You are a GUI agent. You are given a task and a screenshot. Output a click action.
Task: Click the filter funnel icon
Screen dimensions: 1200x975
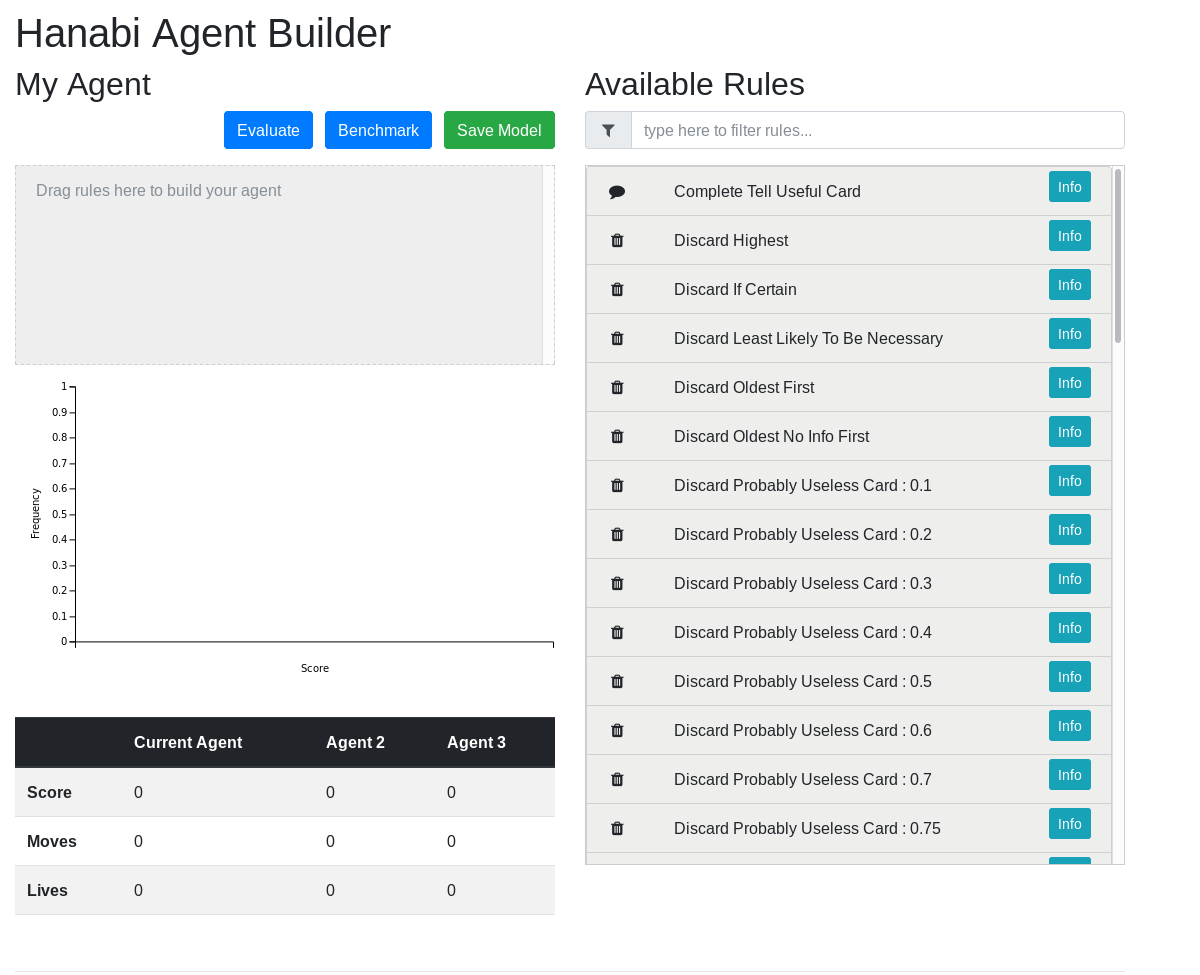pos(608,130)
